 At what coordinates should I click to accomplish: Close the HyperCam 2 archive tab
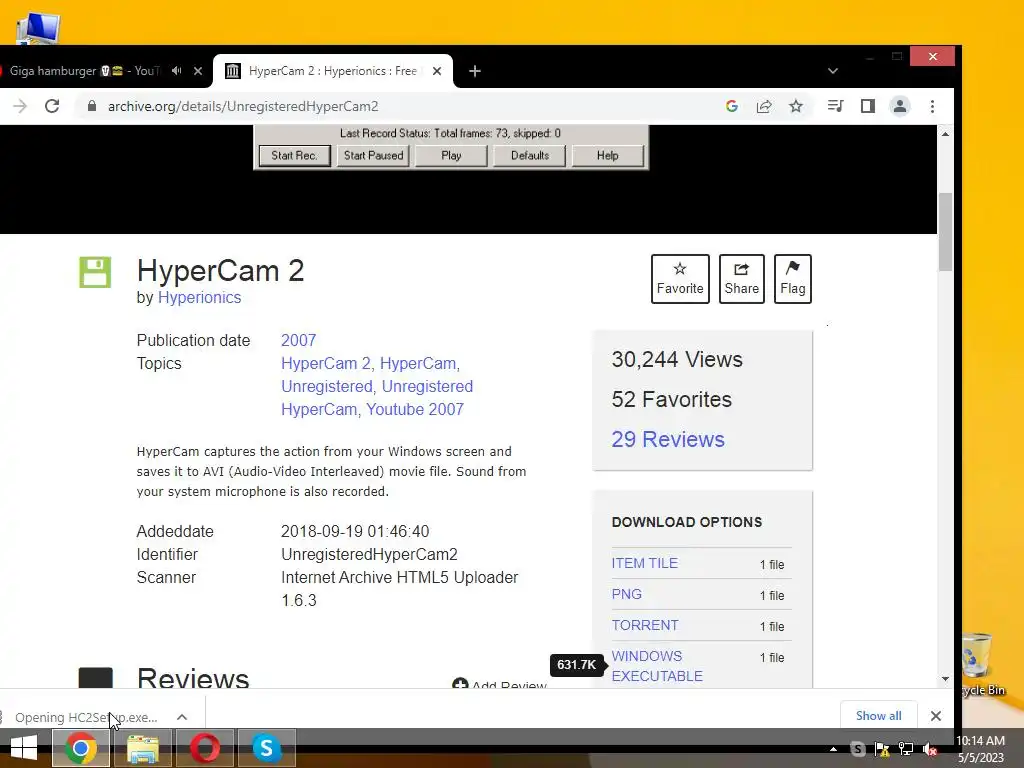[437, 71]
